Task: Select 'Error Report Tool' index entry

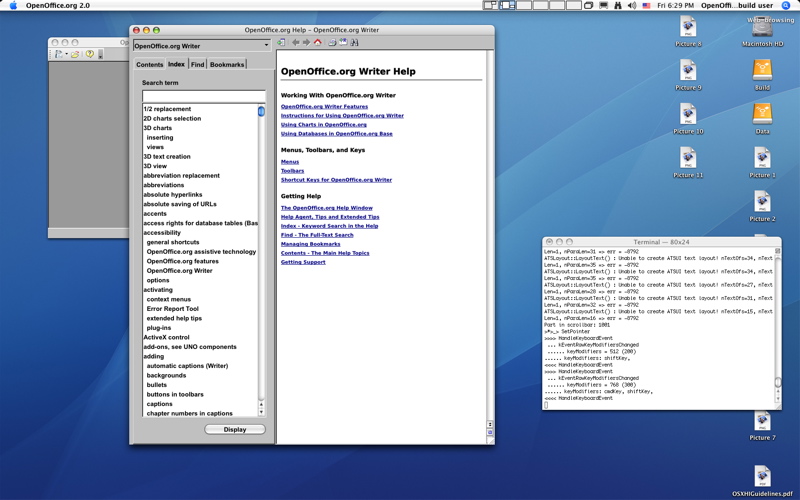Action: pos(172,309)
